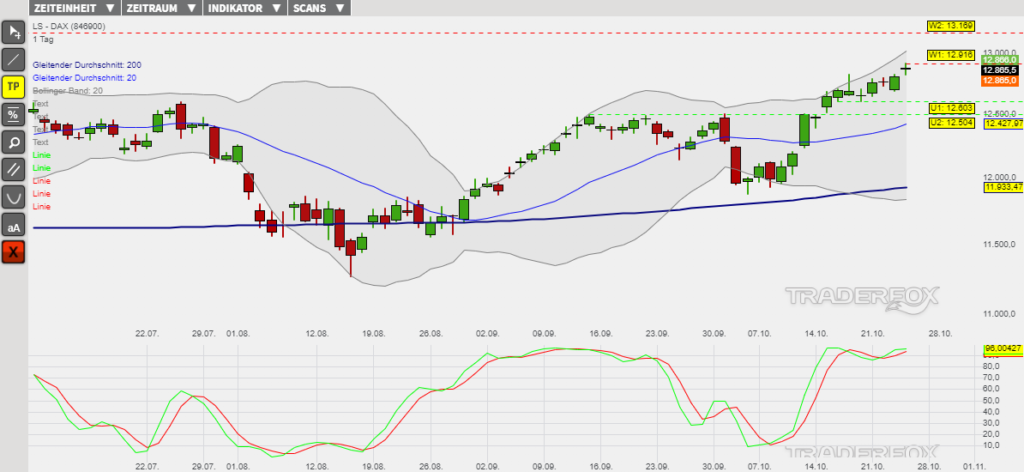
Task: Click the 11.000,0 price axis label
Action: pyautogui.click(x=999, y=313)
